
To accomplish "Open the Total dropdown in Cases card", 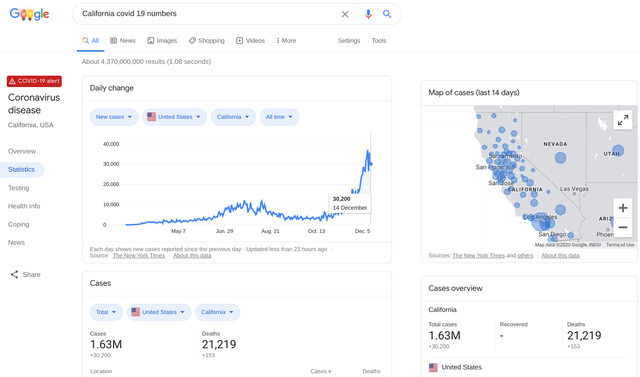I will pyautogui.click(x=106, y=312).
